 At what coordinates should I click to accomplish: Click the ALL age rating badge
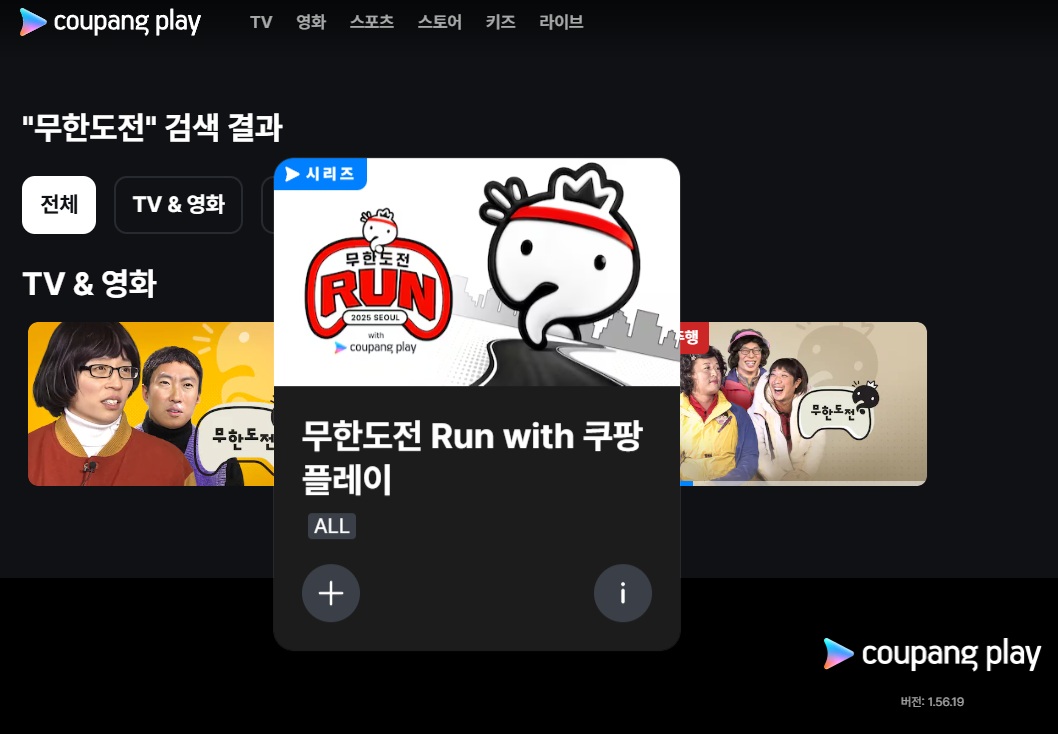coord(331,526)
